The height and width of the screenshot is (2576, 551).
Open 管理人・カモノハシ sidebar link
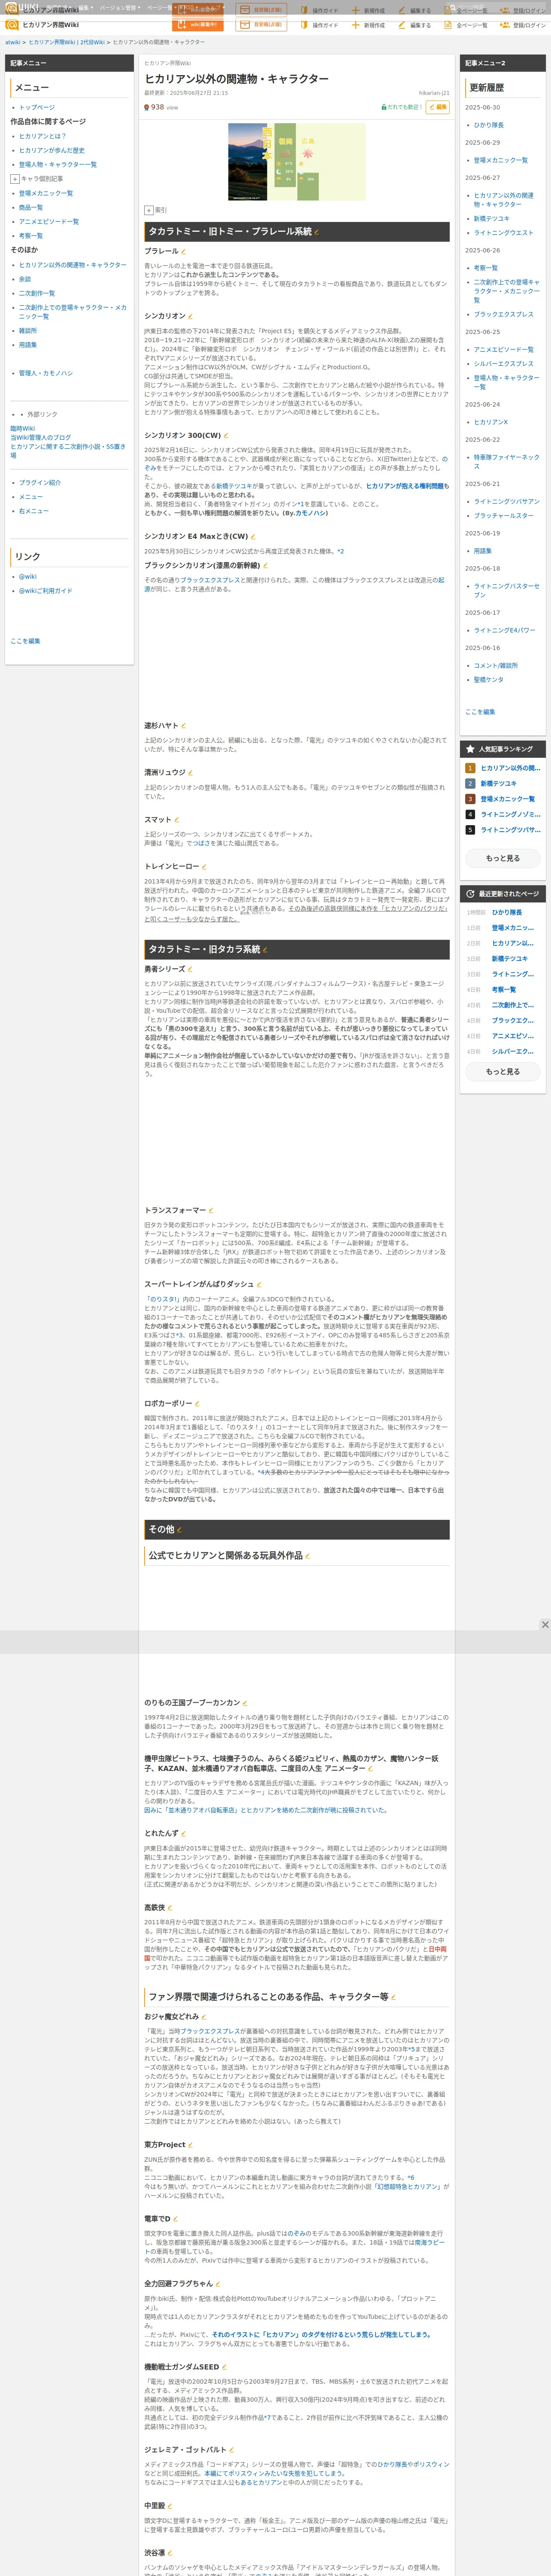pos(46,373)
